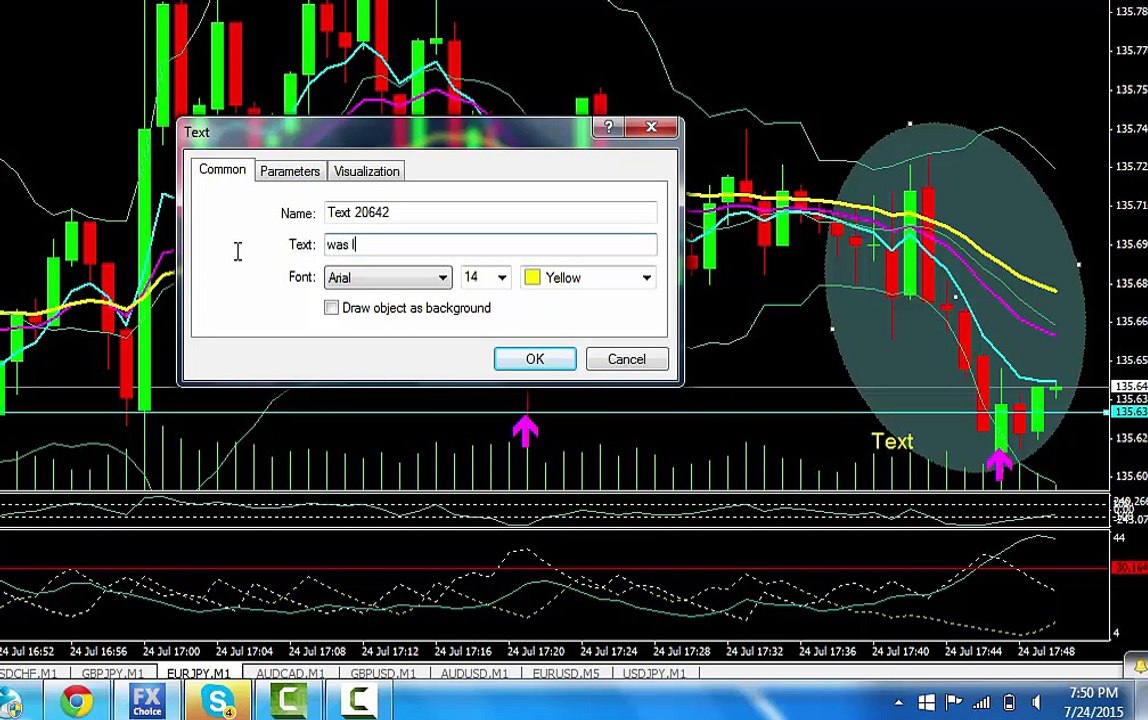Open the Arial font dropdown

tap(387, 278)
